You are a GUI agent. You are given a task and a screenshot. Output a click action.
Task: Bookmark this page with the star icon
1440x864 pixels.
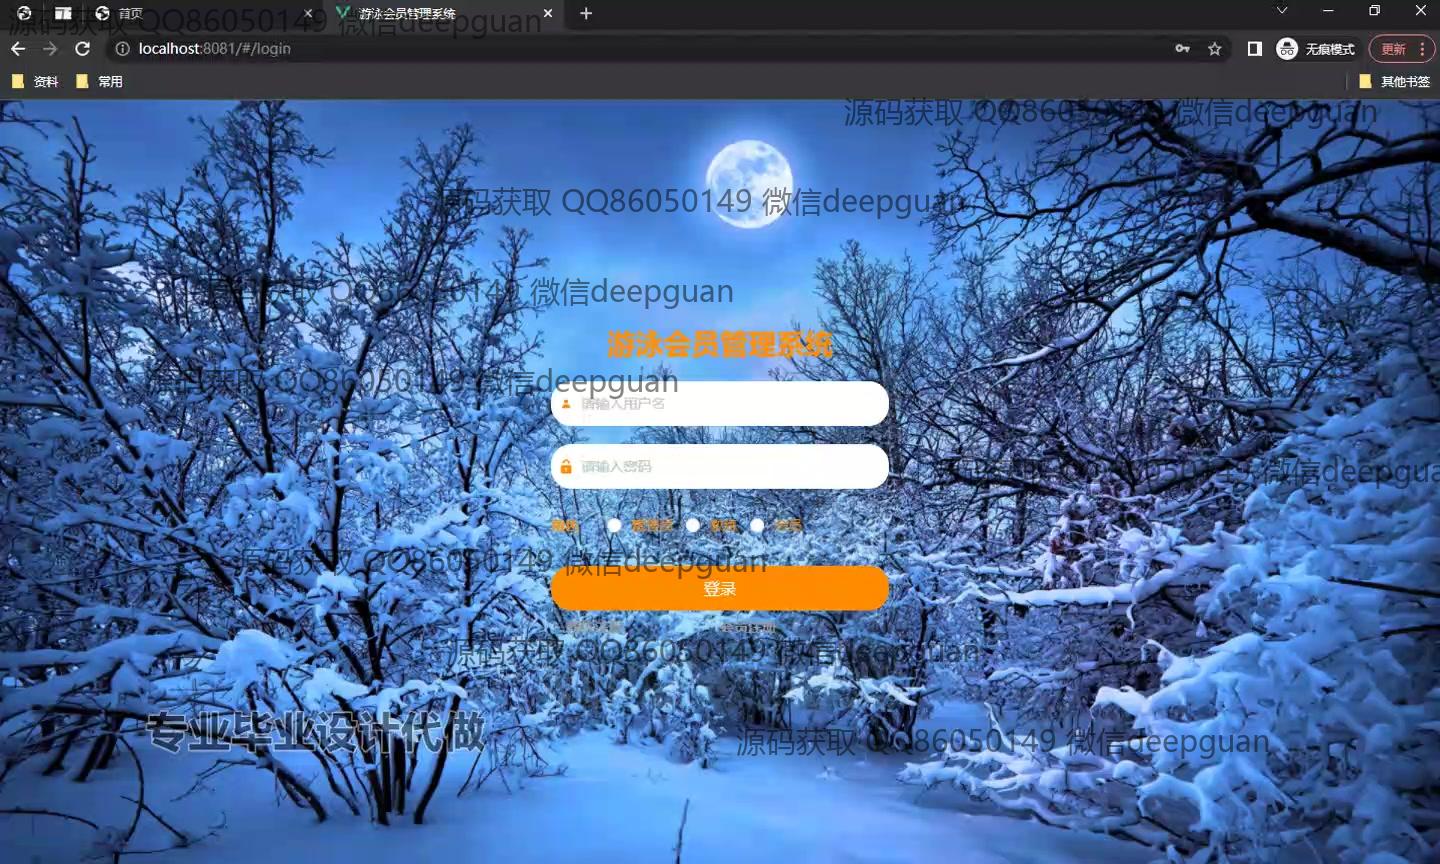click(1214, 48)
